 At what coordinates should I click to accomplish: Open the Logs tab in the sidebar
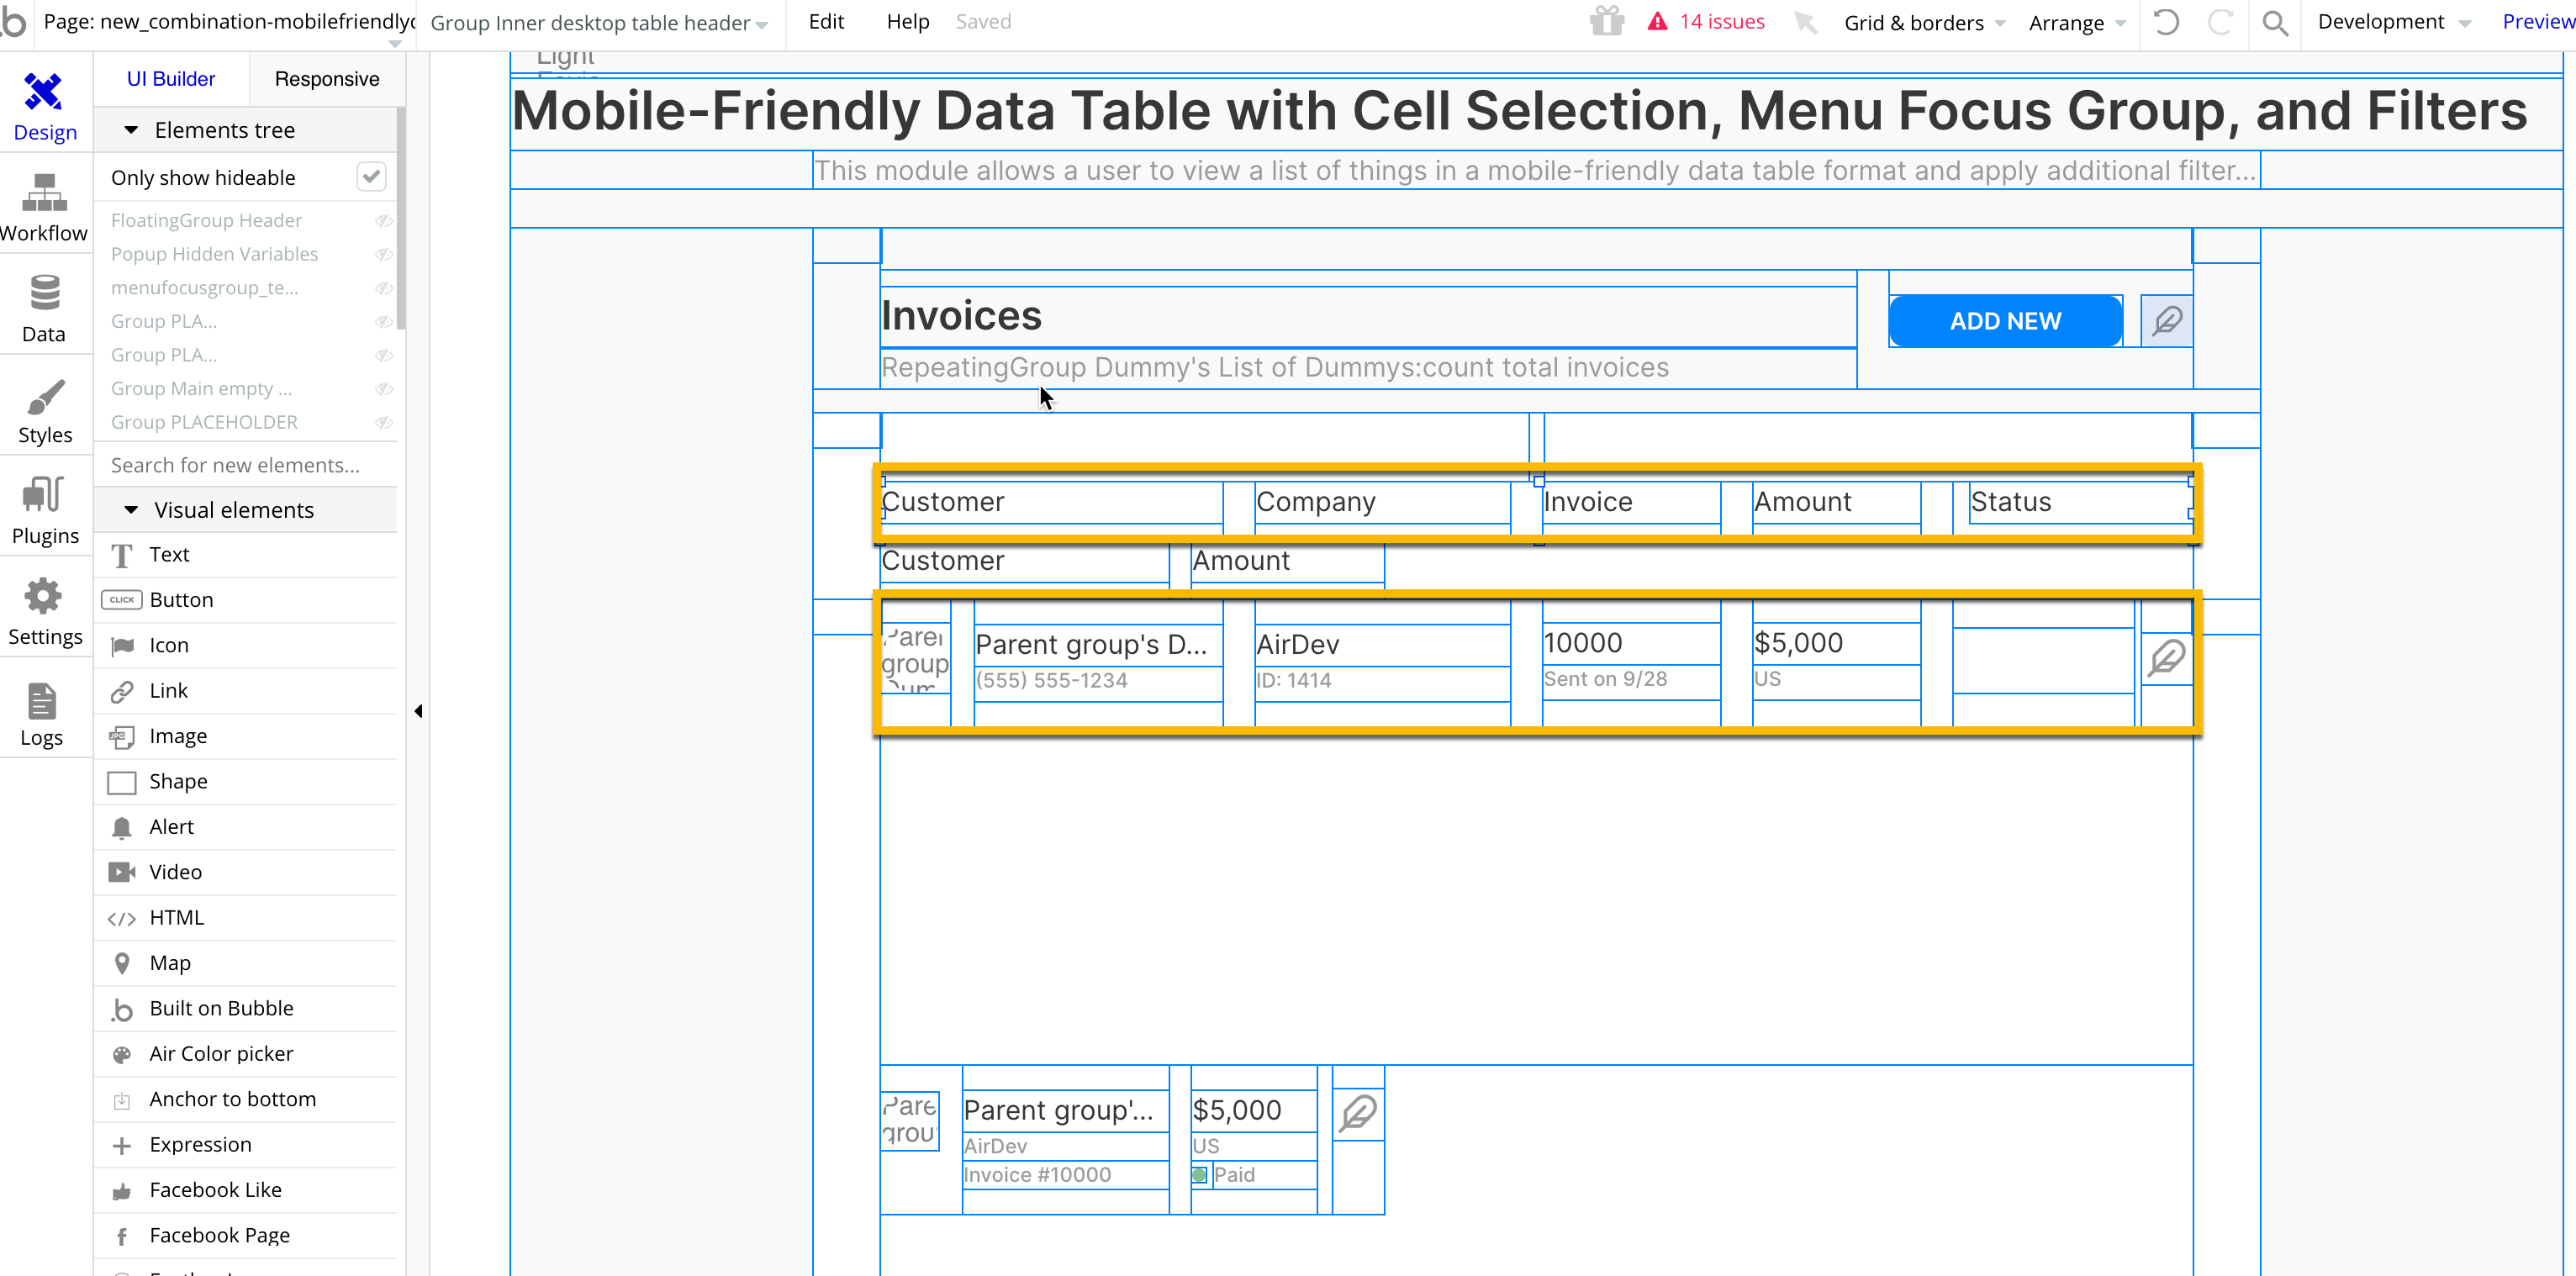pyautogui.click(x=41, y=712)
